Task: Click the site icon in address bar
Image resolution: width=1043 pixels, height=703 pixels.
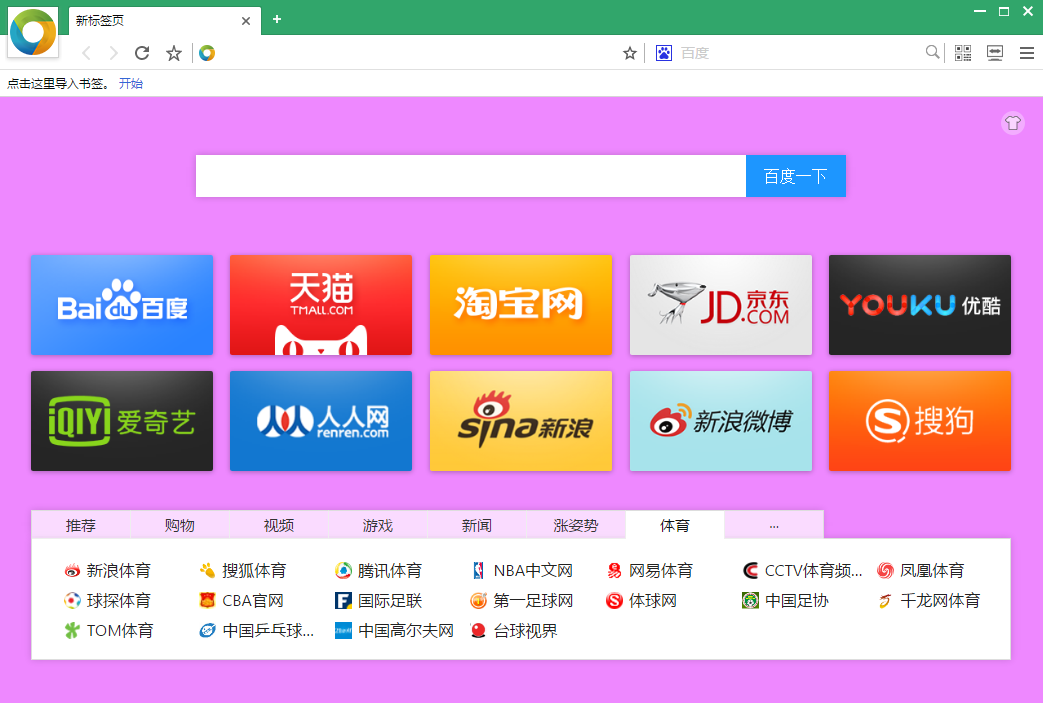Action: [207, 53]
